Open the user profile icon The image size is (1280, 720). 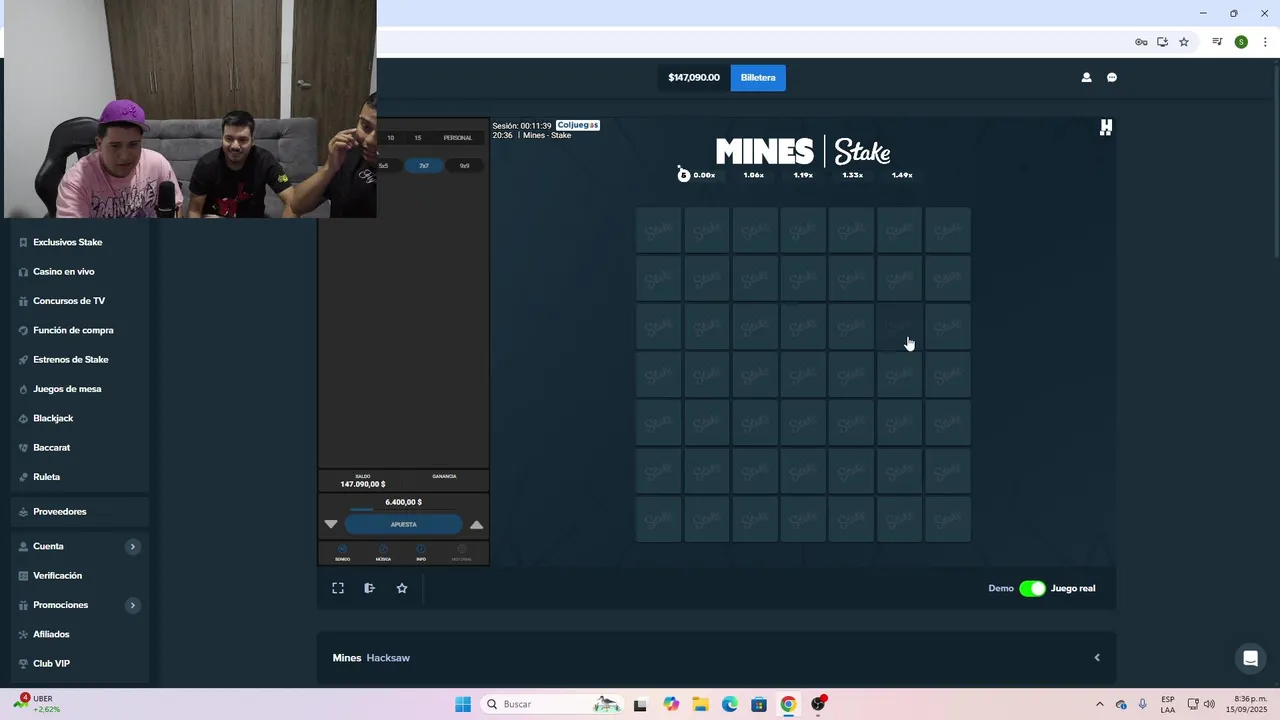(x=1086, y=77)
